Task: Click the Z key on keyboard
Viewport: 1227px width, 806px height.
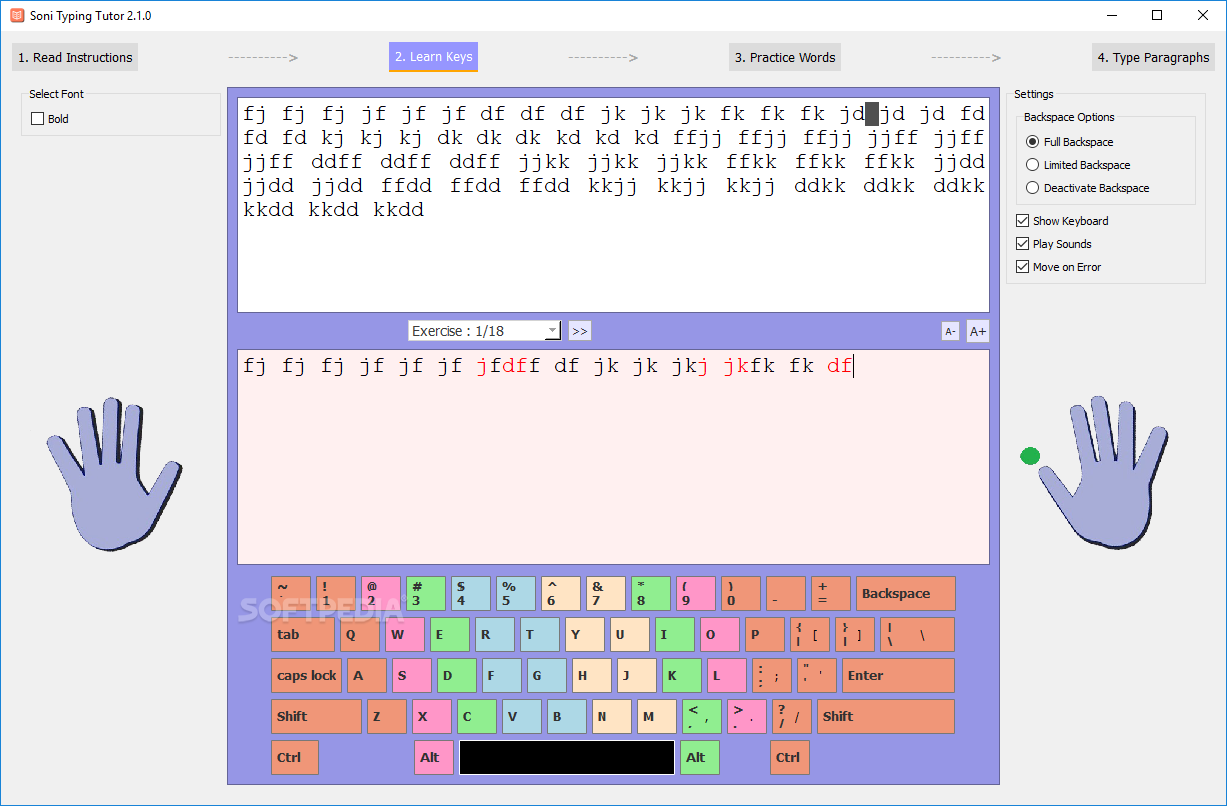Action: click(x=387, y=716)
